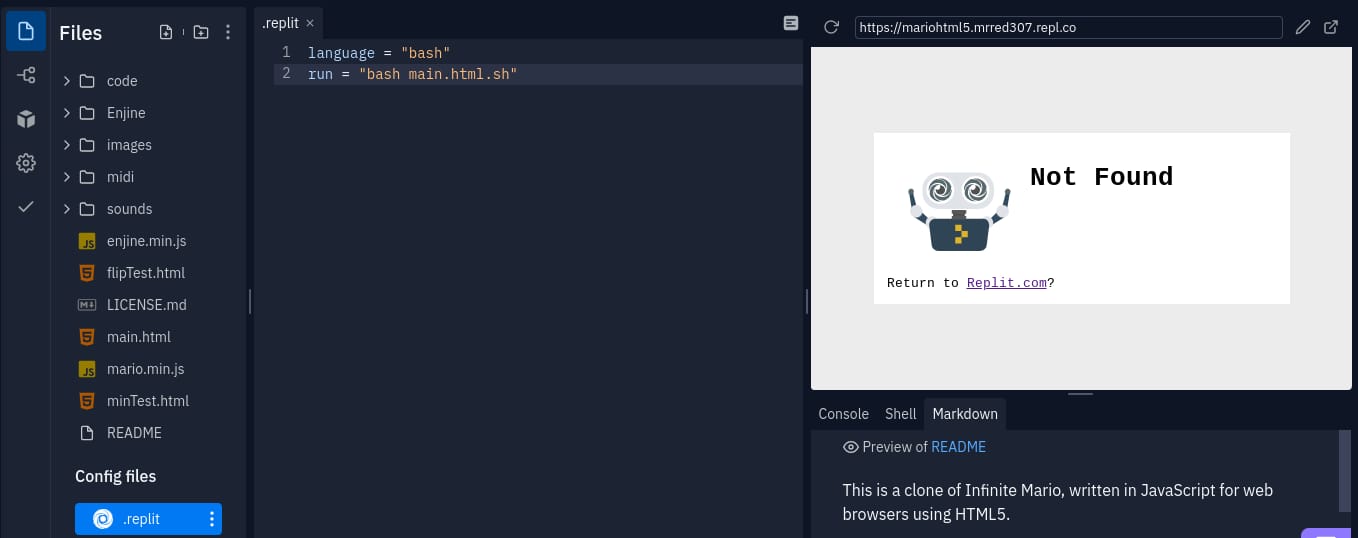Click the LICENSE.md markdown icon
Viewport: 1358px width, 538px height.
87,305
